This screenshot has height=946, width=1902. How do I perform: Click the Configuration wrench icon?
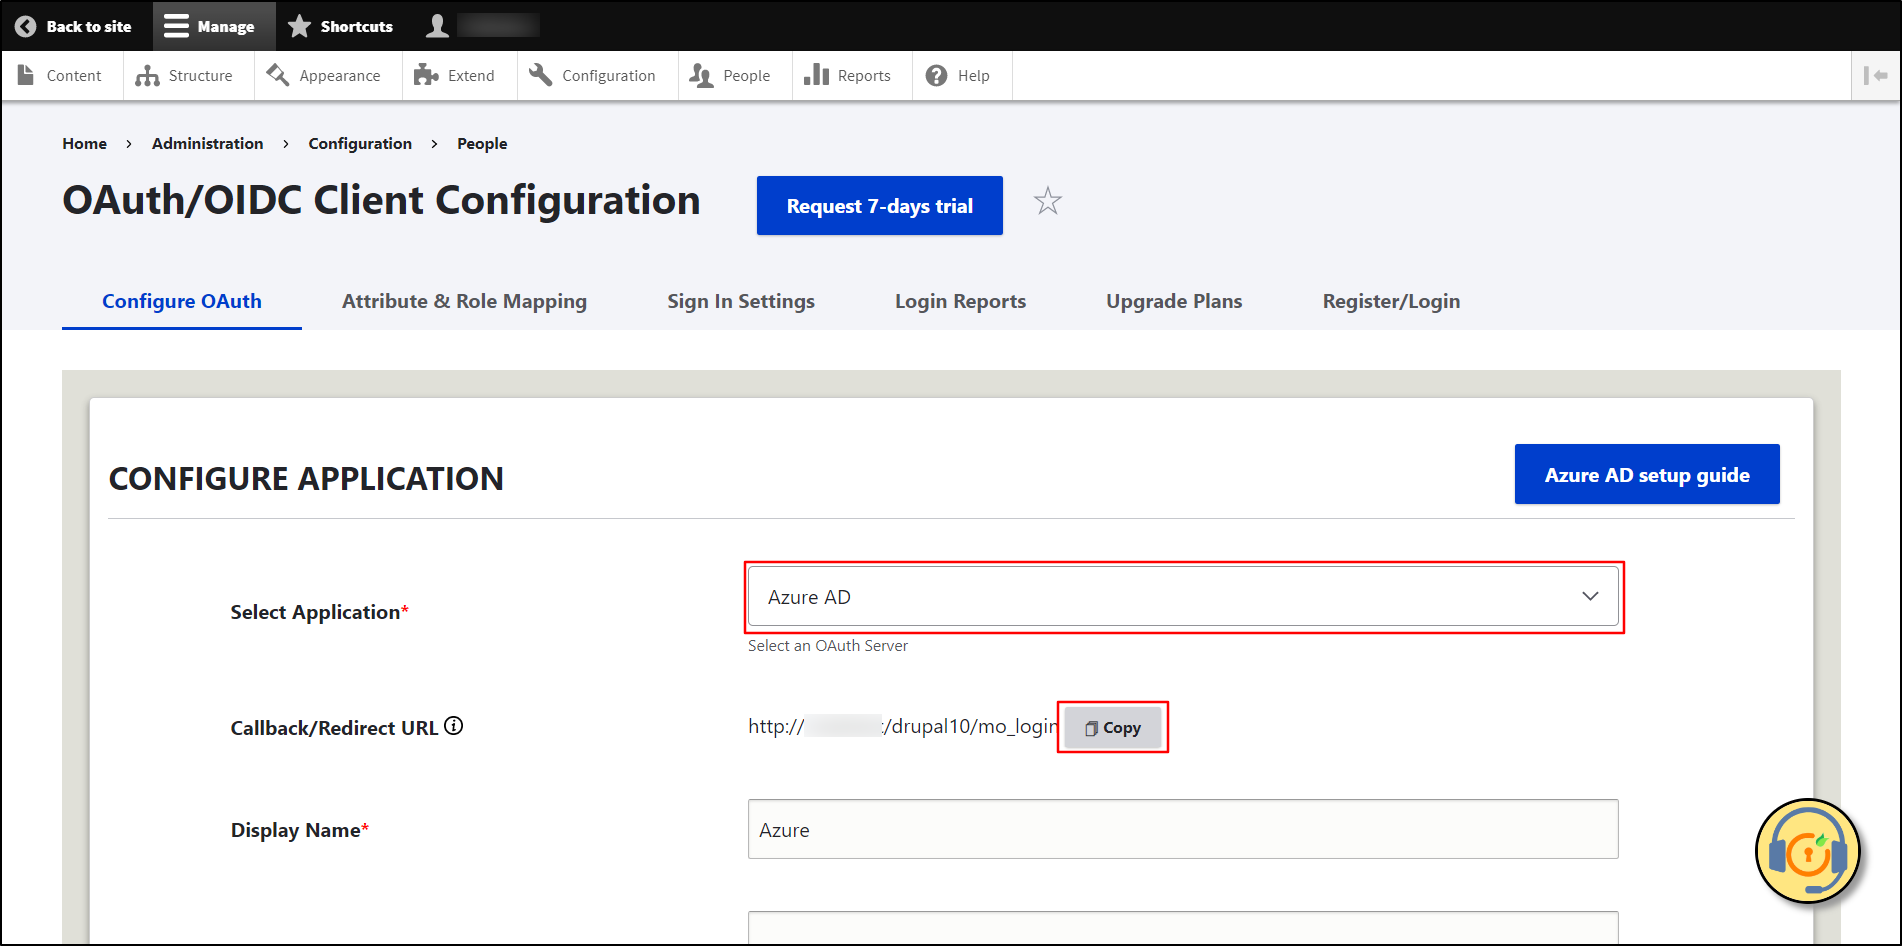pos(538,74)
